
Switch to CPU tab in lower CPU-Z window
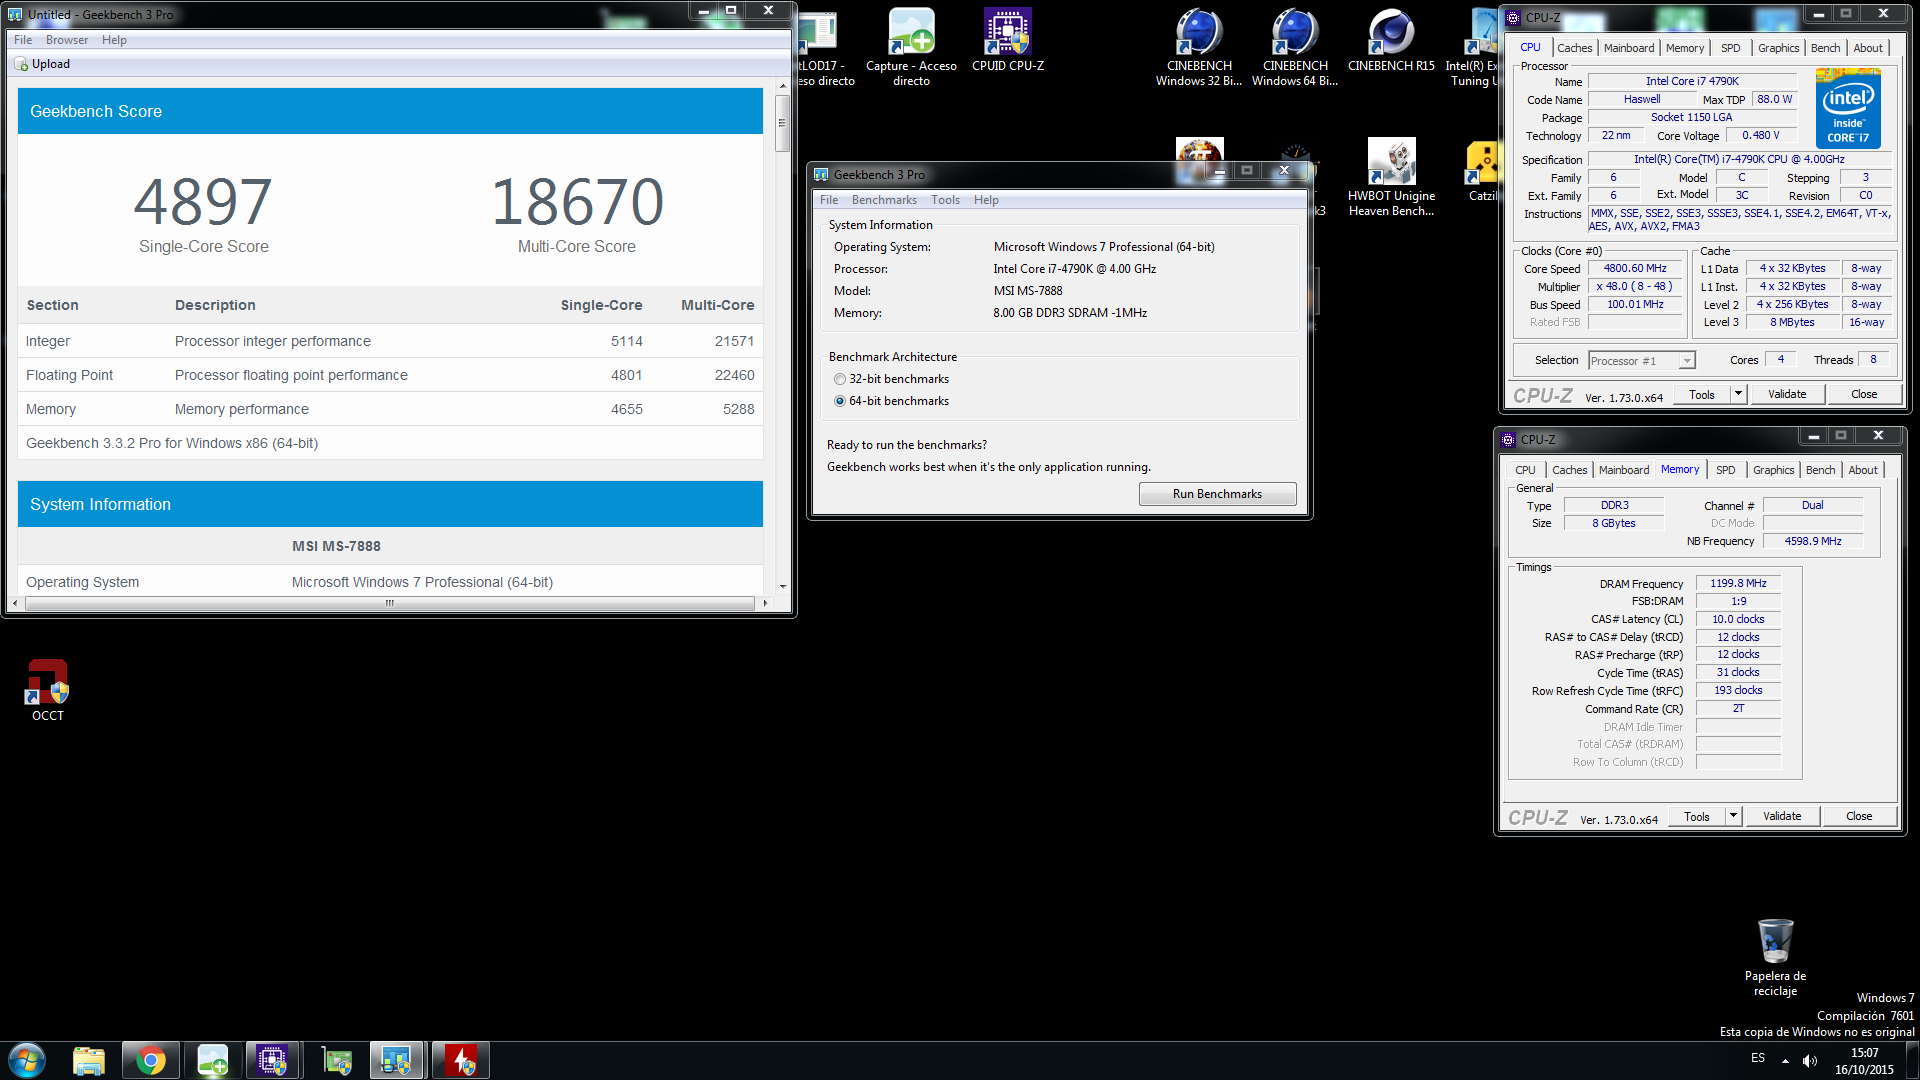(1525, 470)
